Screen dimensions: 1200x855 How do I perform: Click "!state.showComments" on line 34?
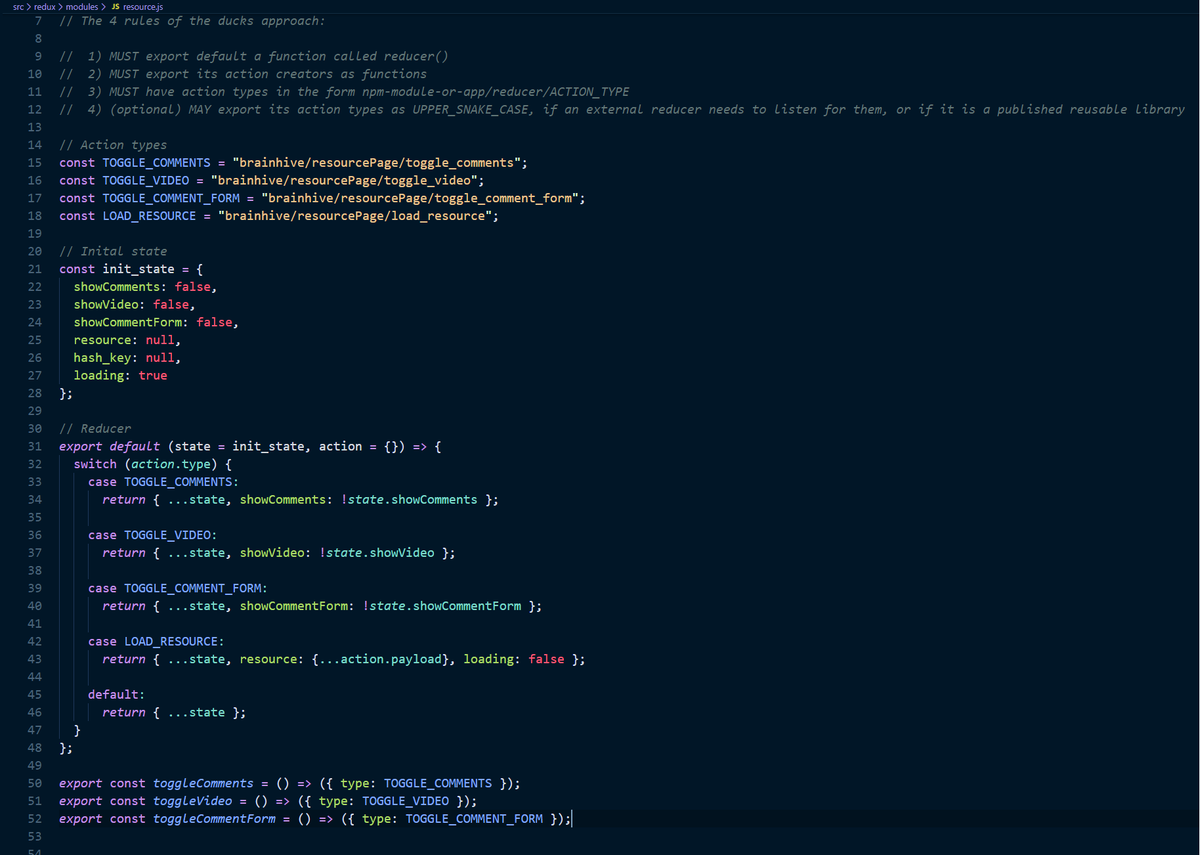pyautogui.click(x=410, y=500)
